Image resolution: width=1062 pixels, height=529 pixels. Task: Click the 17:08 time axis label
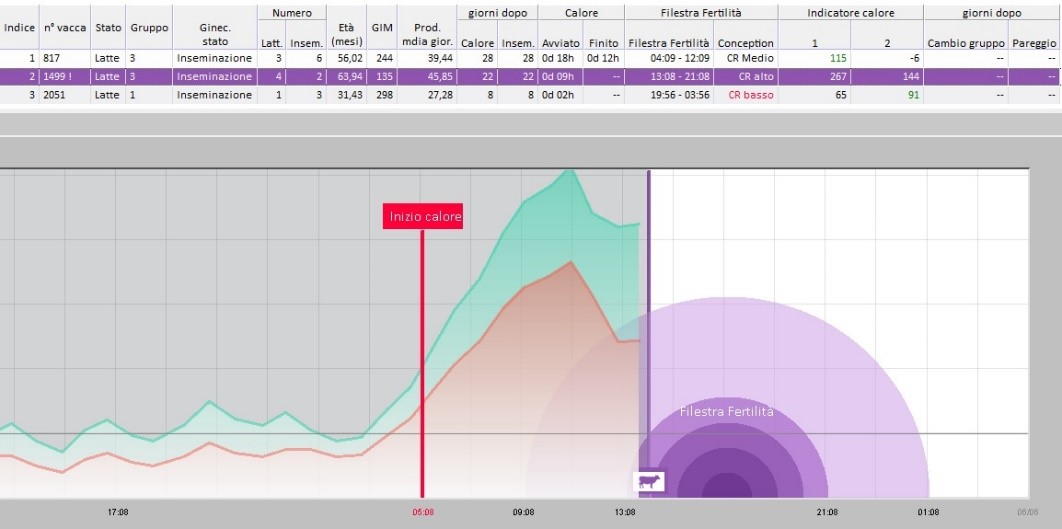(x=118, y=512)
